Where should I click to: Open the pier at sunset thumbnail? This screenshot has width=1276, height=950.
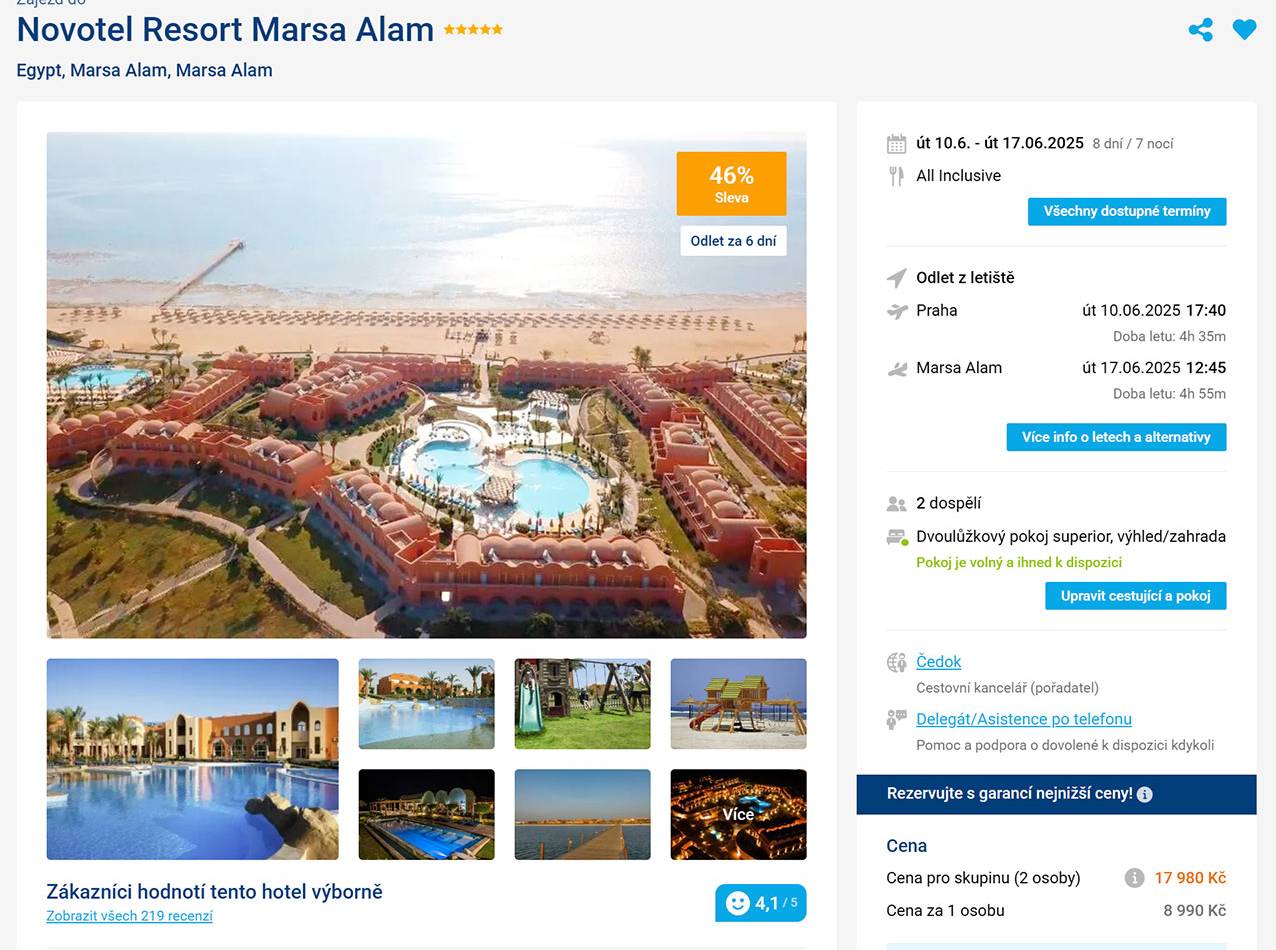point(582,814)
